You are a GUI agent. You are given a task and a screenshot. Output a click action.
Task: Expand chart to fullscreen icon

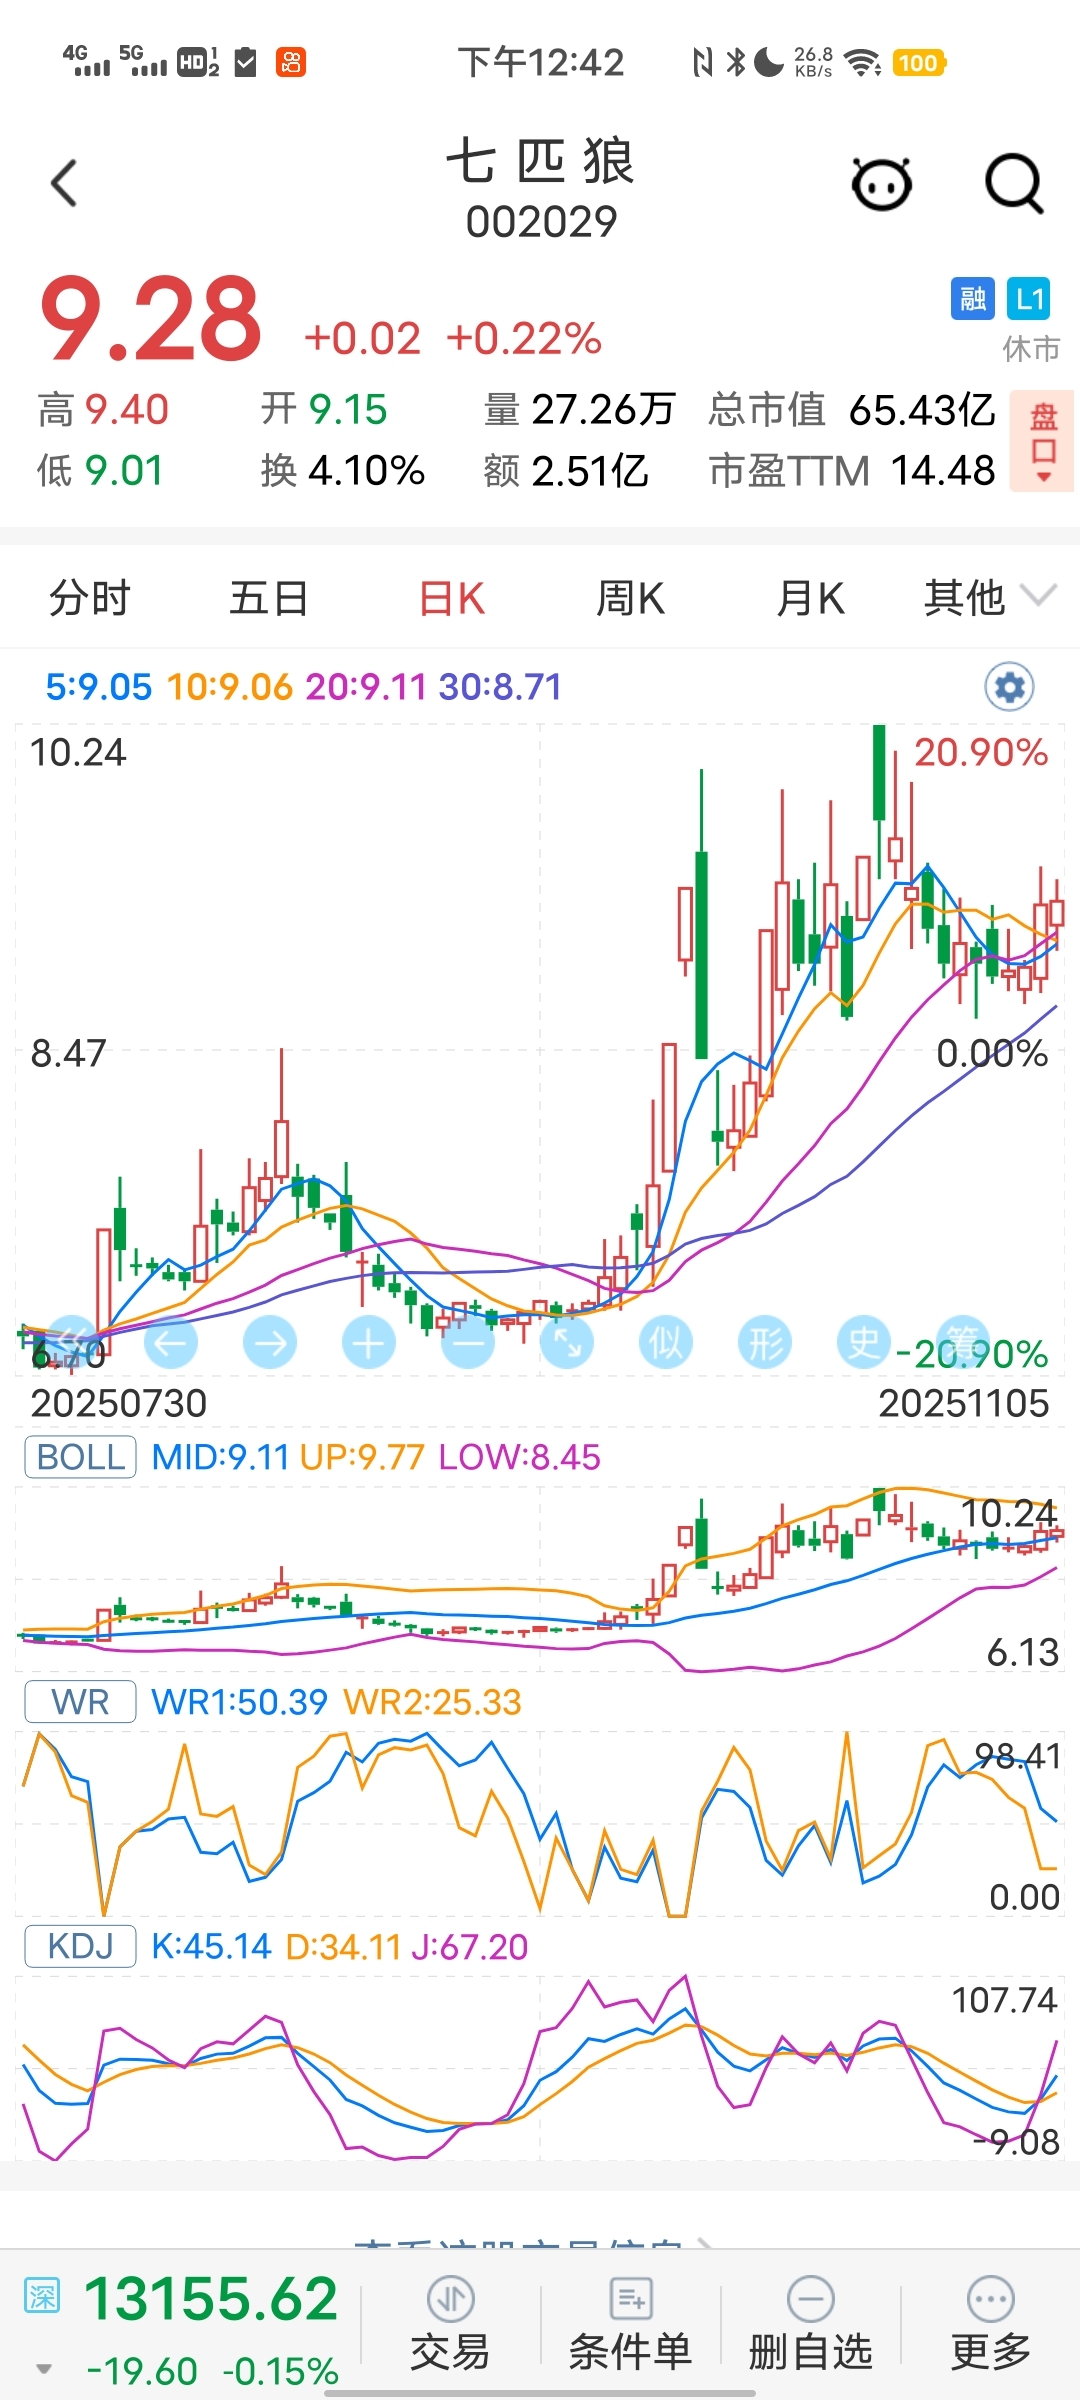pyautogui.click(x=567, y=1343)
